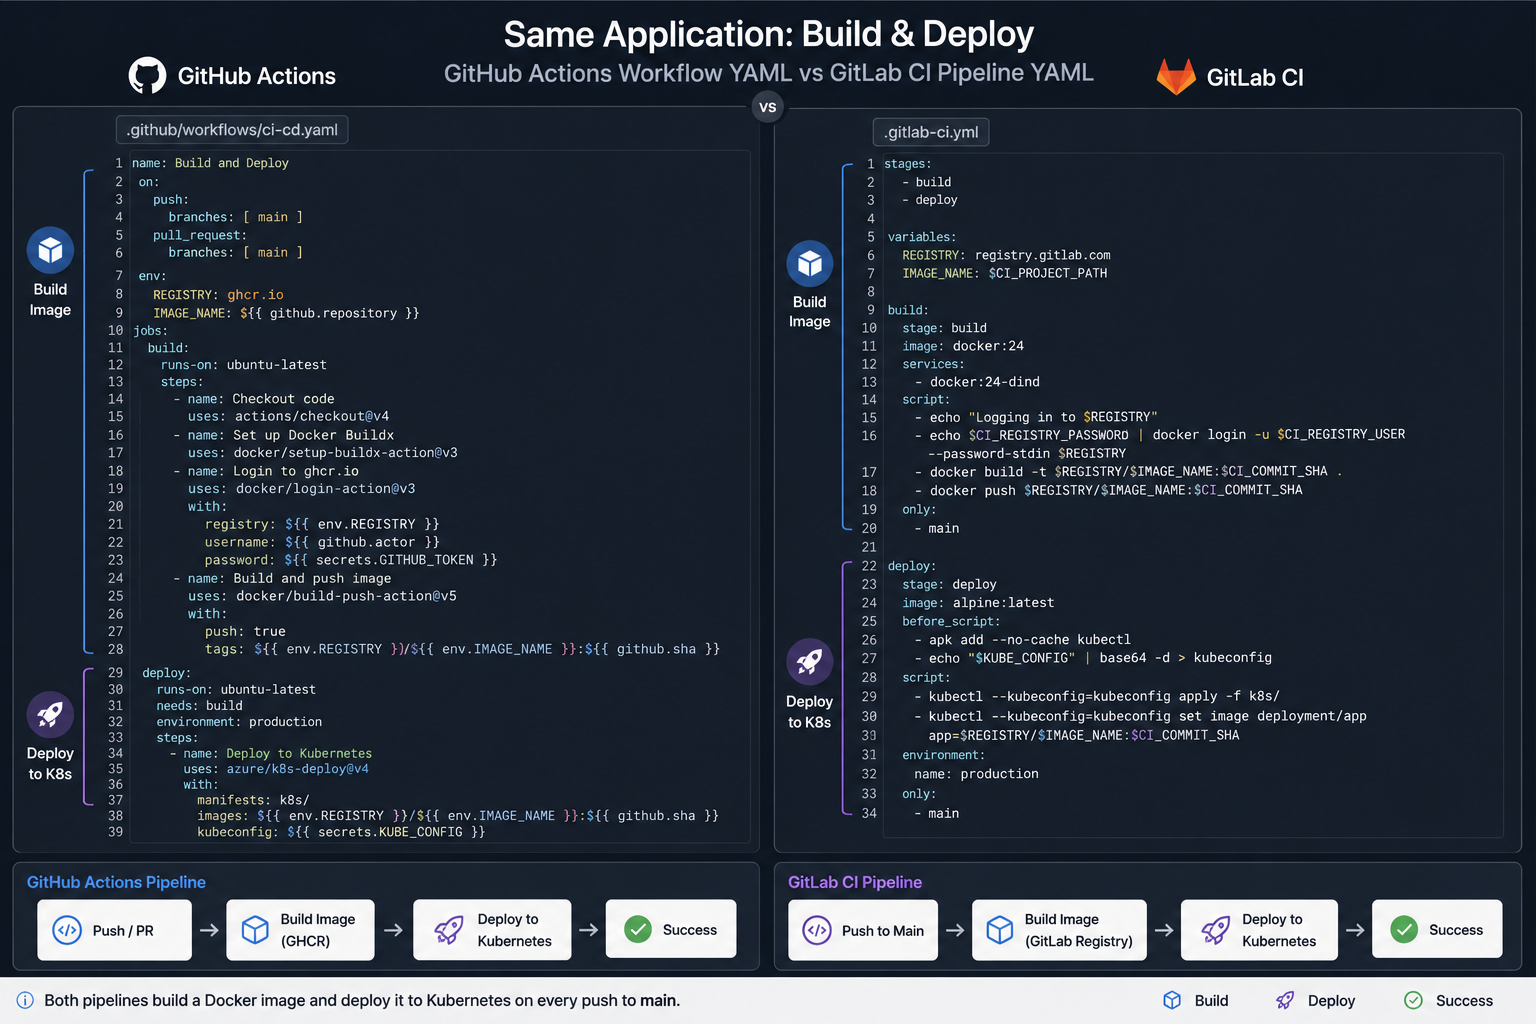Click the 'apk add --no-cache kubectl' line

pos(1022,640)
